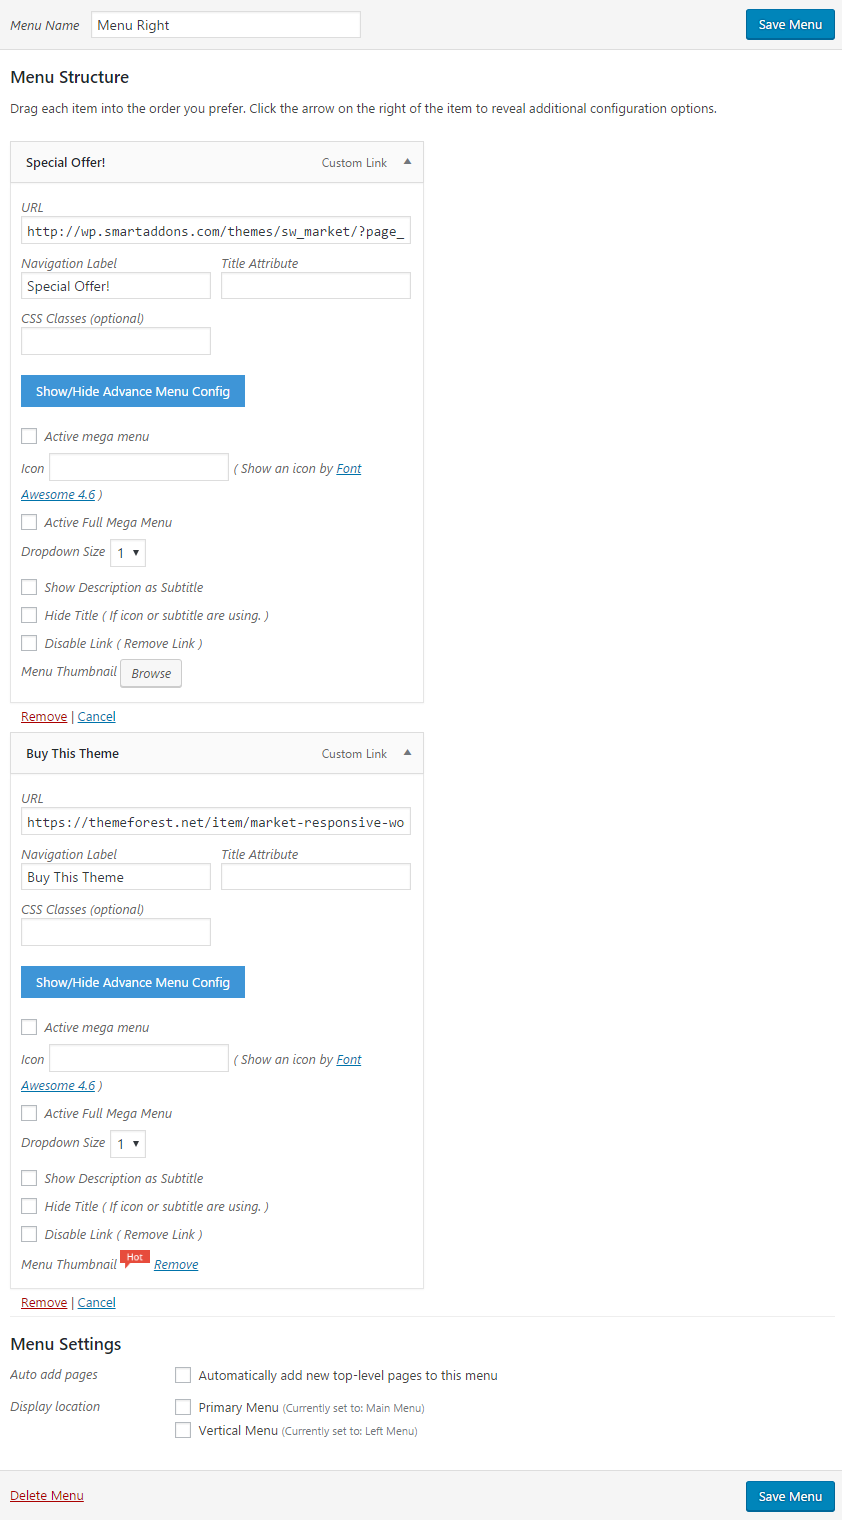Click Navigation Label field containing Buy This Theme
This screenshot has height=1520, width=842.
(116, 876)
